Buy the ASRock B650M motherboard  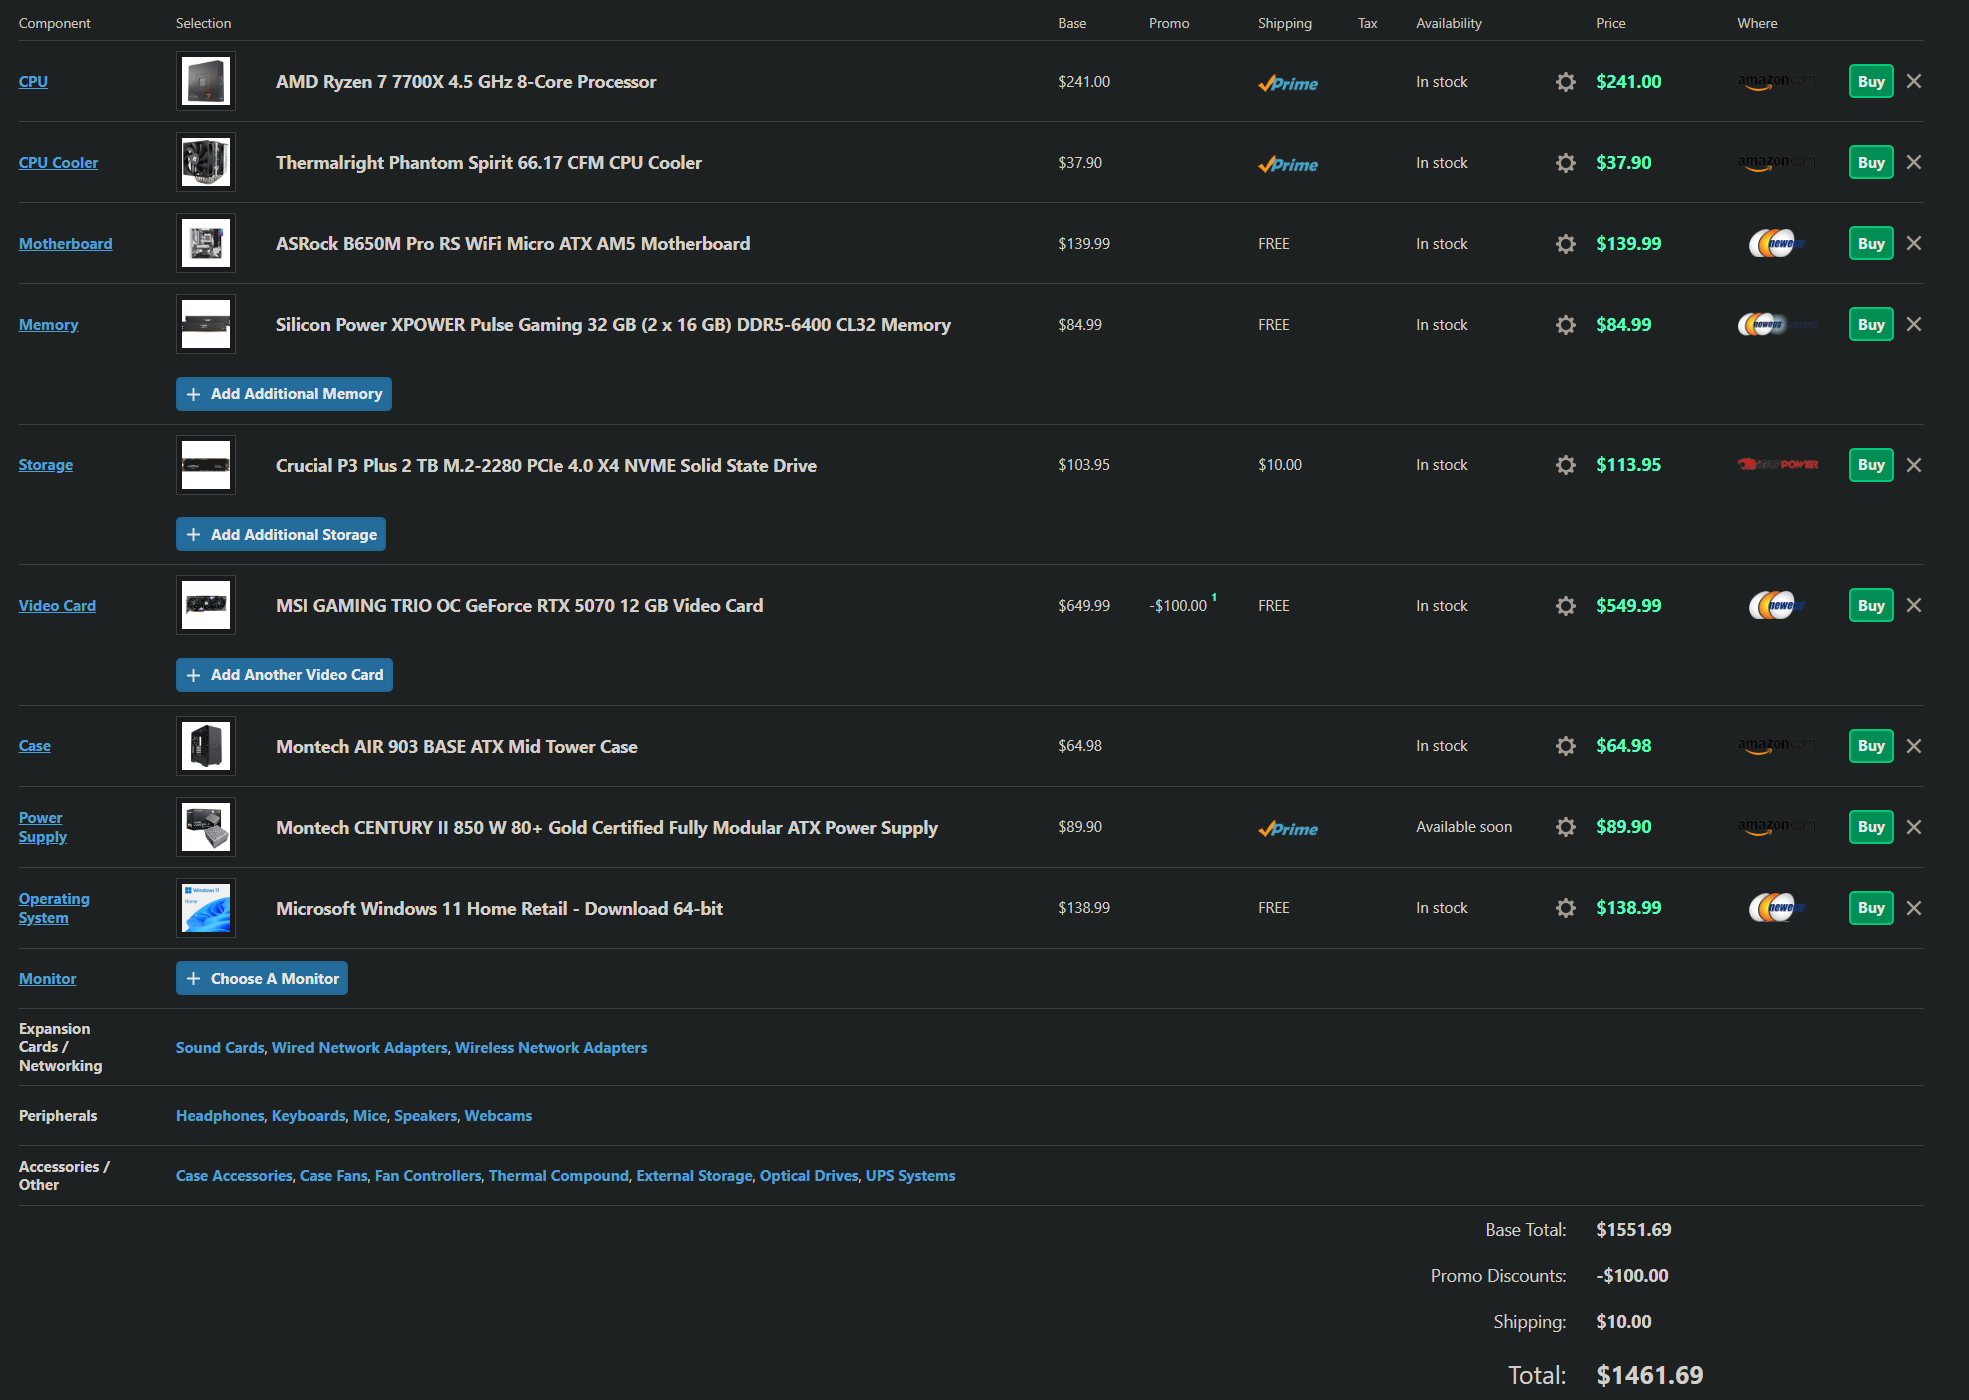[x=1871, y=244]
